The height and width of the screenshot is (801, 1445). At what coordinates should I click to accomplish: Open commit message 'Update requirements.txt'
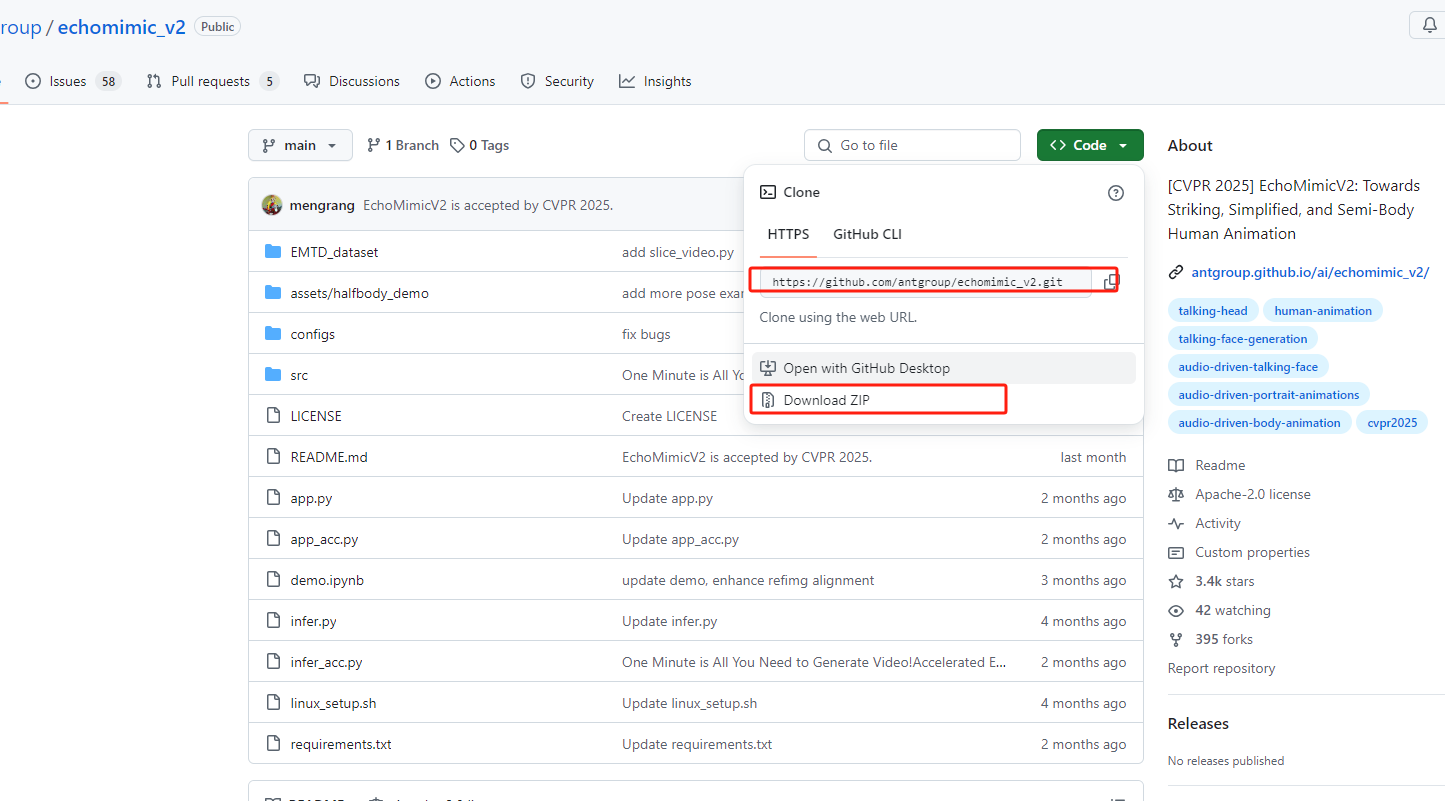click(697, 744)
